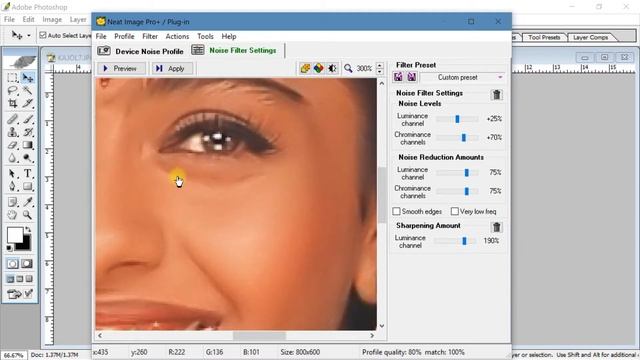Select the Move tool in toolbox
Viewport: 640px width, 360px height.
pyautogui.click(x=28, y=78)
